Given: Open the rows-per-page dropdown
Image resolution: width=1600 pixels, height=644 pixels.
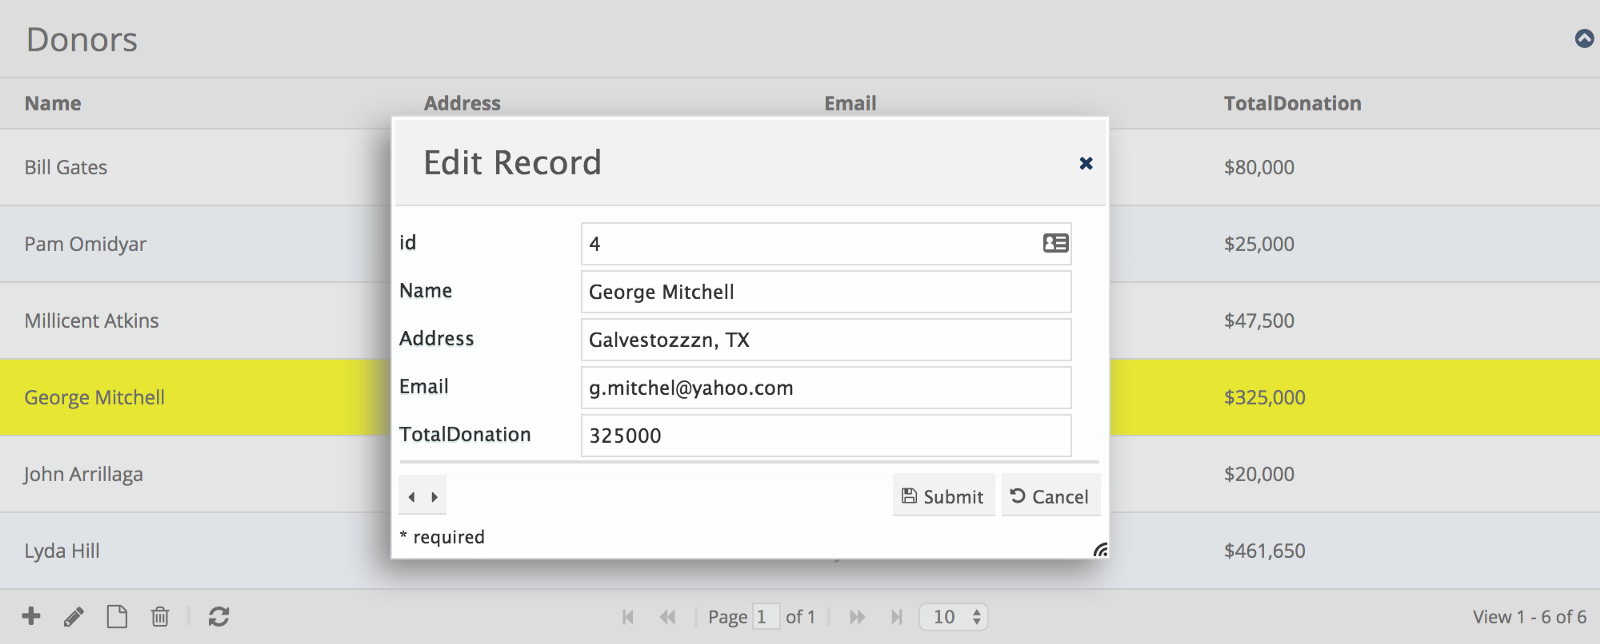Looking at the screenshot, I should 954,617.
